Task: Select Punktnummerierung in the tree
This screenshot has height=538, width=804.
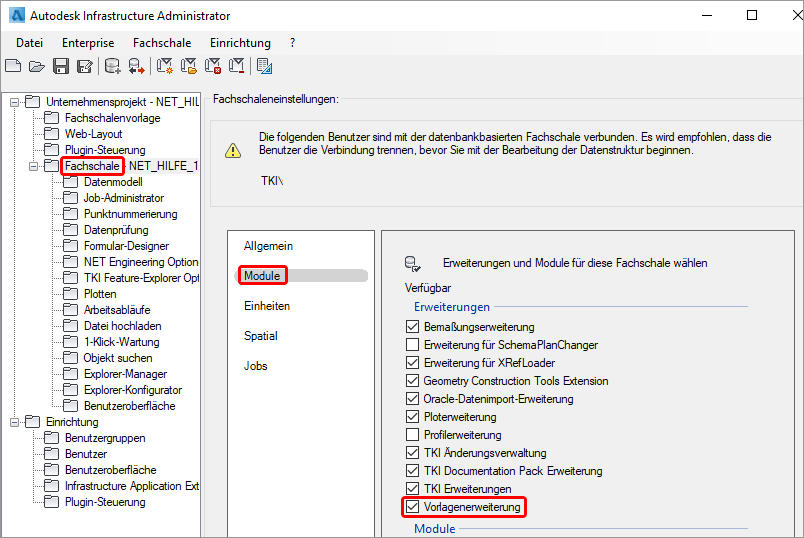Action: [x=131, y=214]
